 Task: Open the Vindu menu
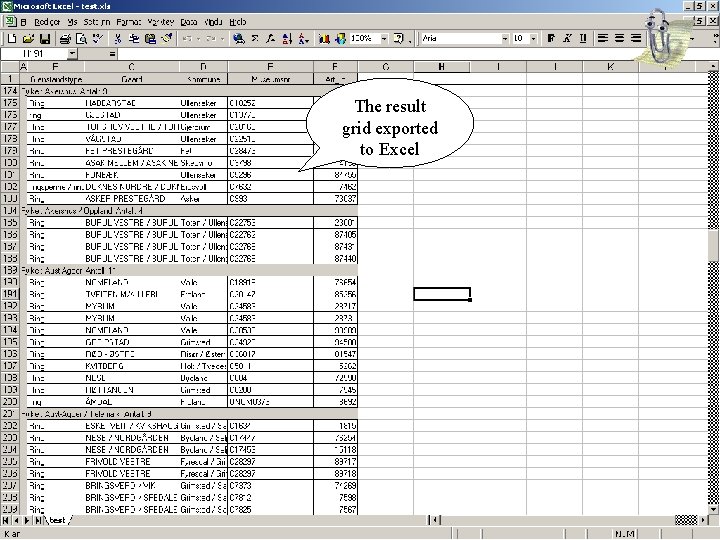213,22
